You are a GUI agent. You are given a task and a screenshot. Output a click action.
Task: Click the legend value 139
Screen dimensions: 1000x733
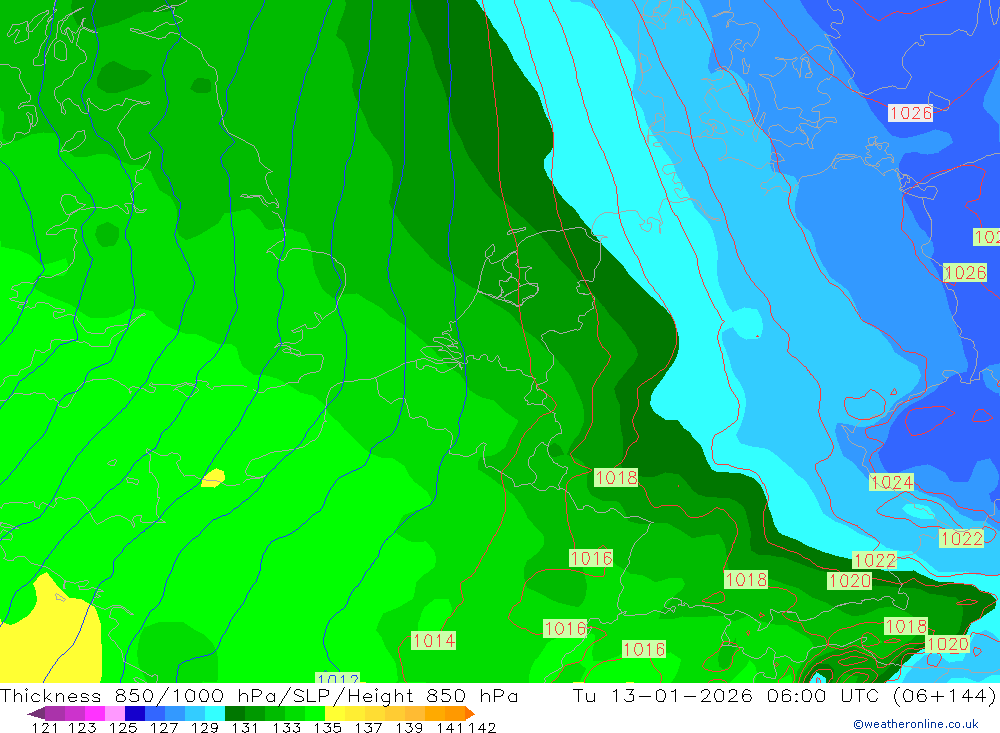click(409, 727)
